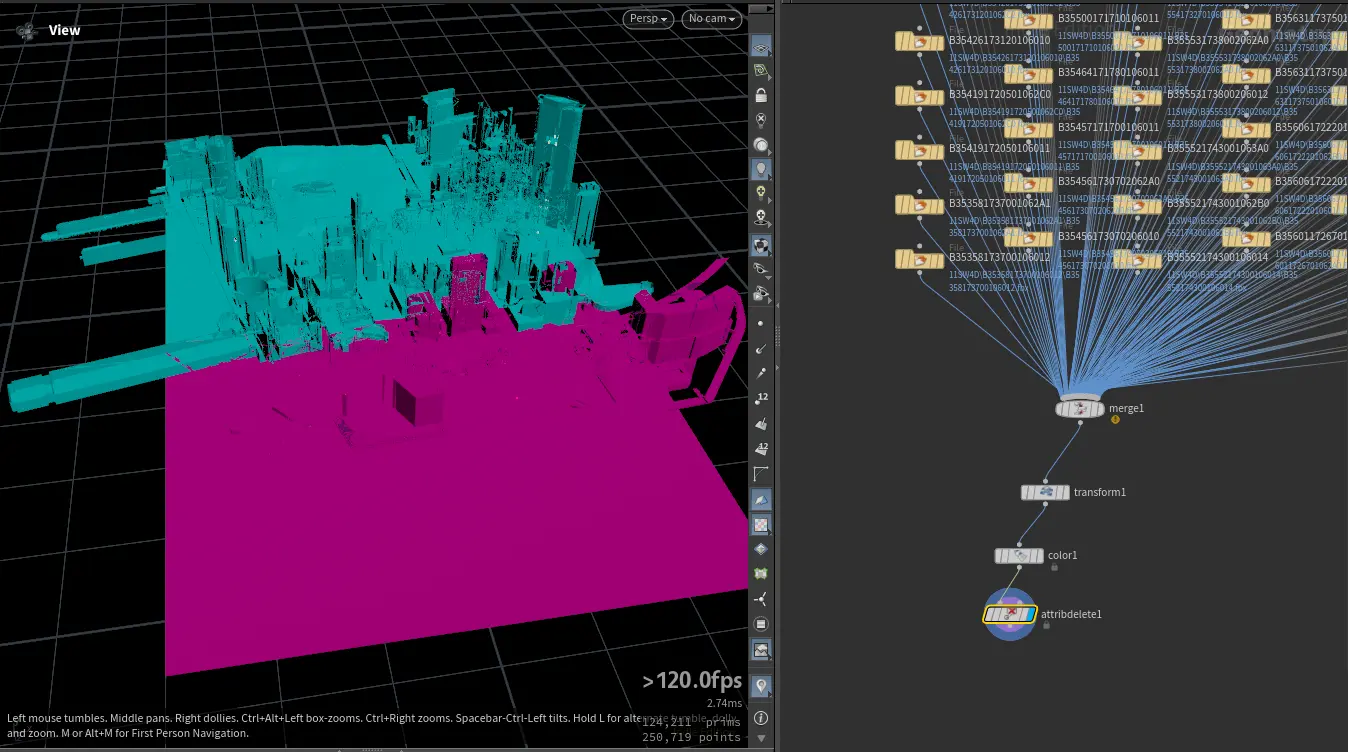This screenshot has height=752, width=1348.
Task: Click the lock camera padlock icon
Action: point(761,96)
